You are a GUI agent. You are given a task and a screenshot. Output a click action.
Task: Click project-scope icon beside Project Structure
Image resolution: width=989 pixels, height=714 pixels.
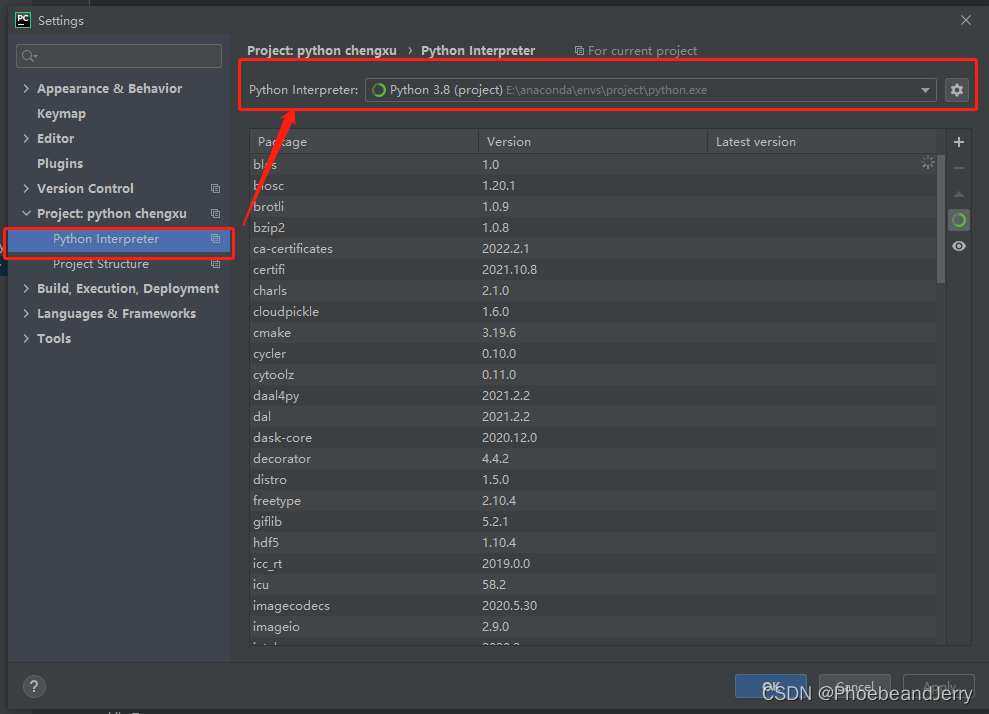point(215,264)
